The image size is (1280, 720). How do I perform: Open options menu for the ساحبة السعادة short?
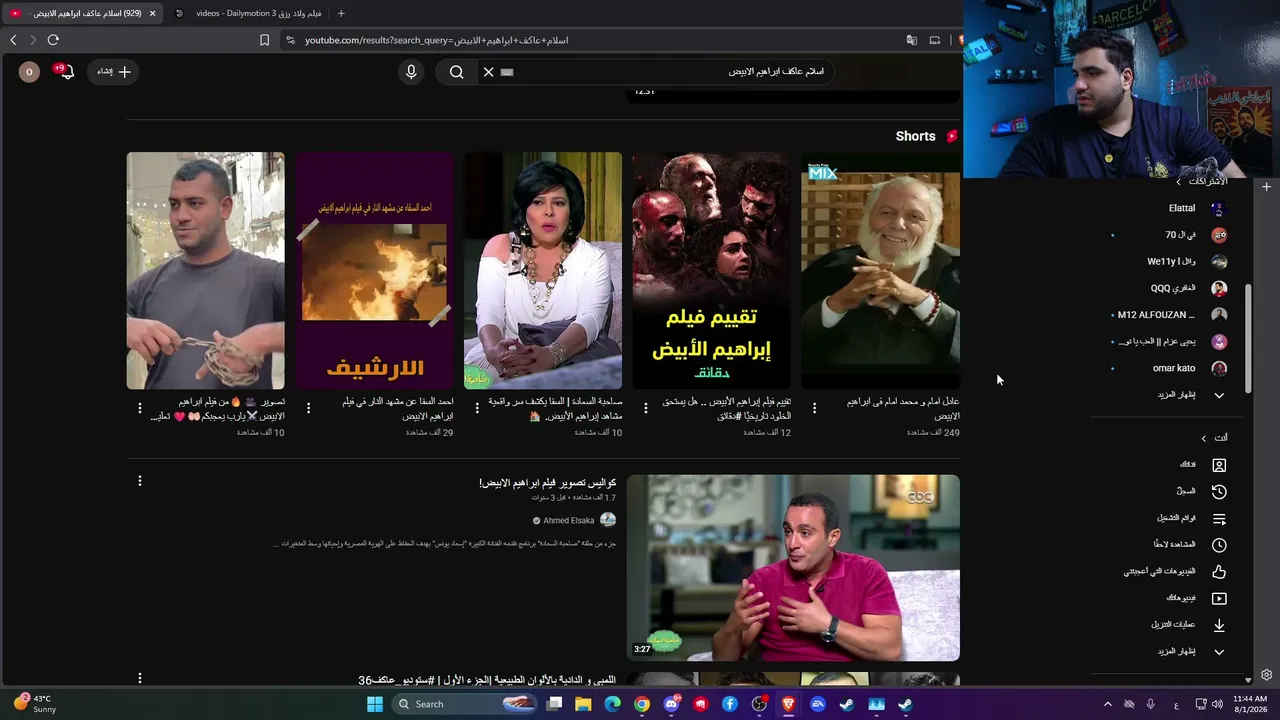pos(477,408)
